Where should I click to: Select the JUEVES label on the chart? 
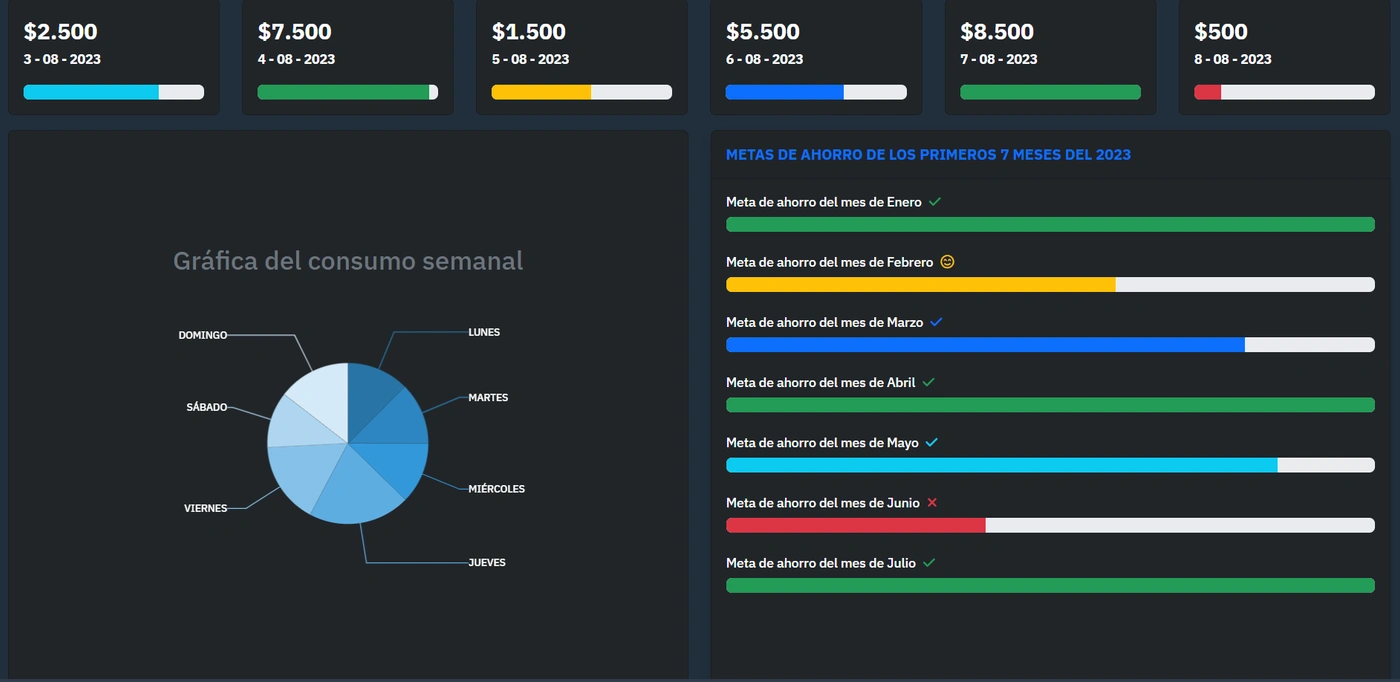[x=487, y=562]
